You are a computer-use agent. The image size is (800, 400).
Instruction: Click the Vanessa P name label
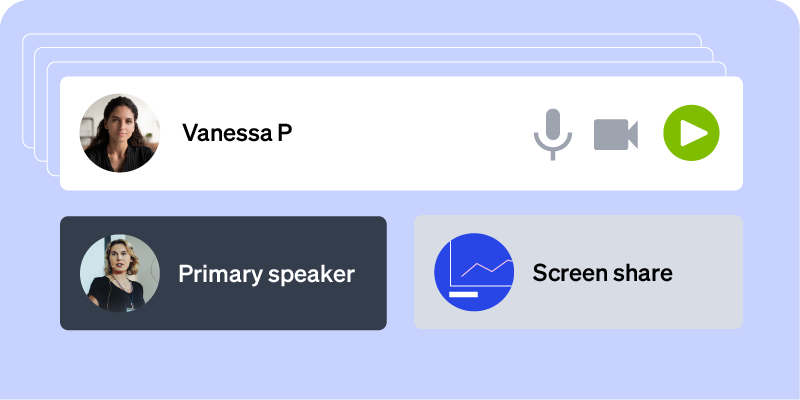pos(237,133)
